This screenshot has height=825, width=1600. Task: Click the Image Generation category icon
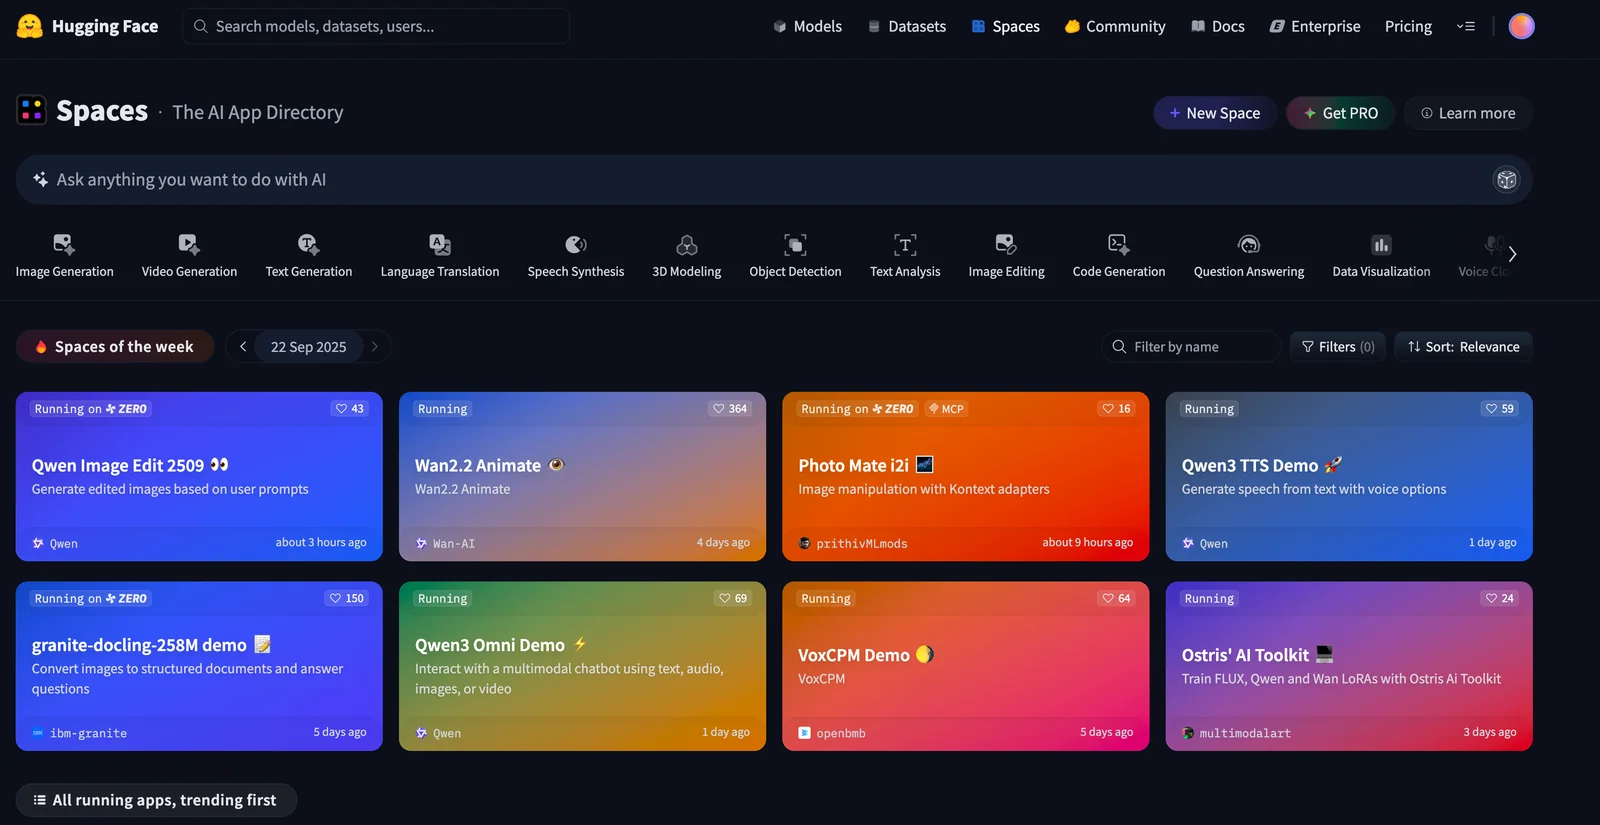[64, 245]
